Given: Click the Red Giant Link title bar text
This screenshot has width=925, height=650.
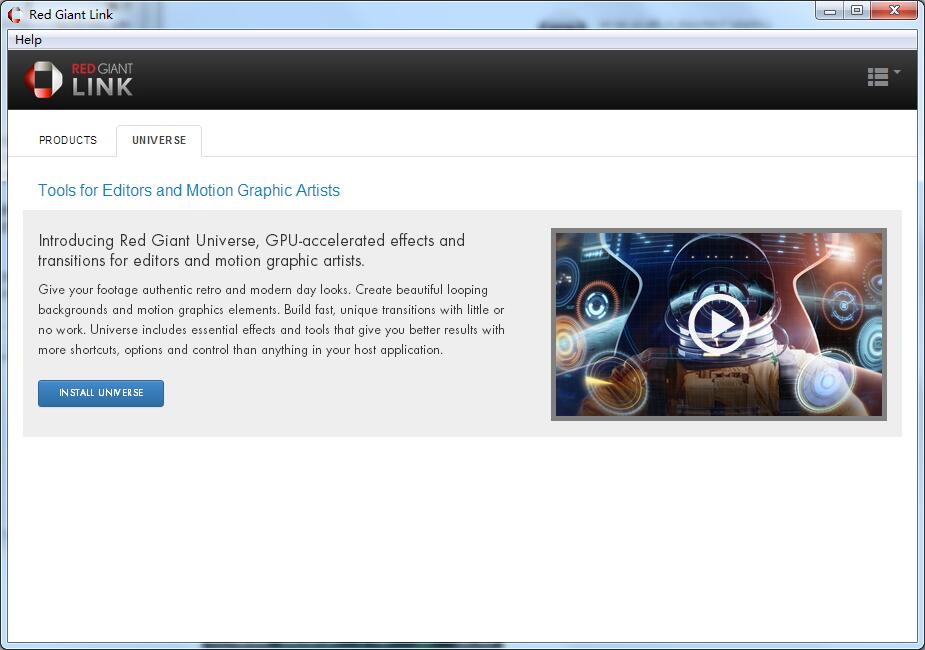Looking at the screenshot, I should (71, 15).
